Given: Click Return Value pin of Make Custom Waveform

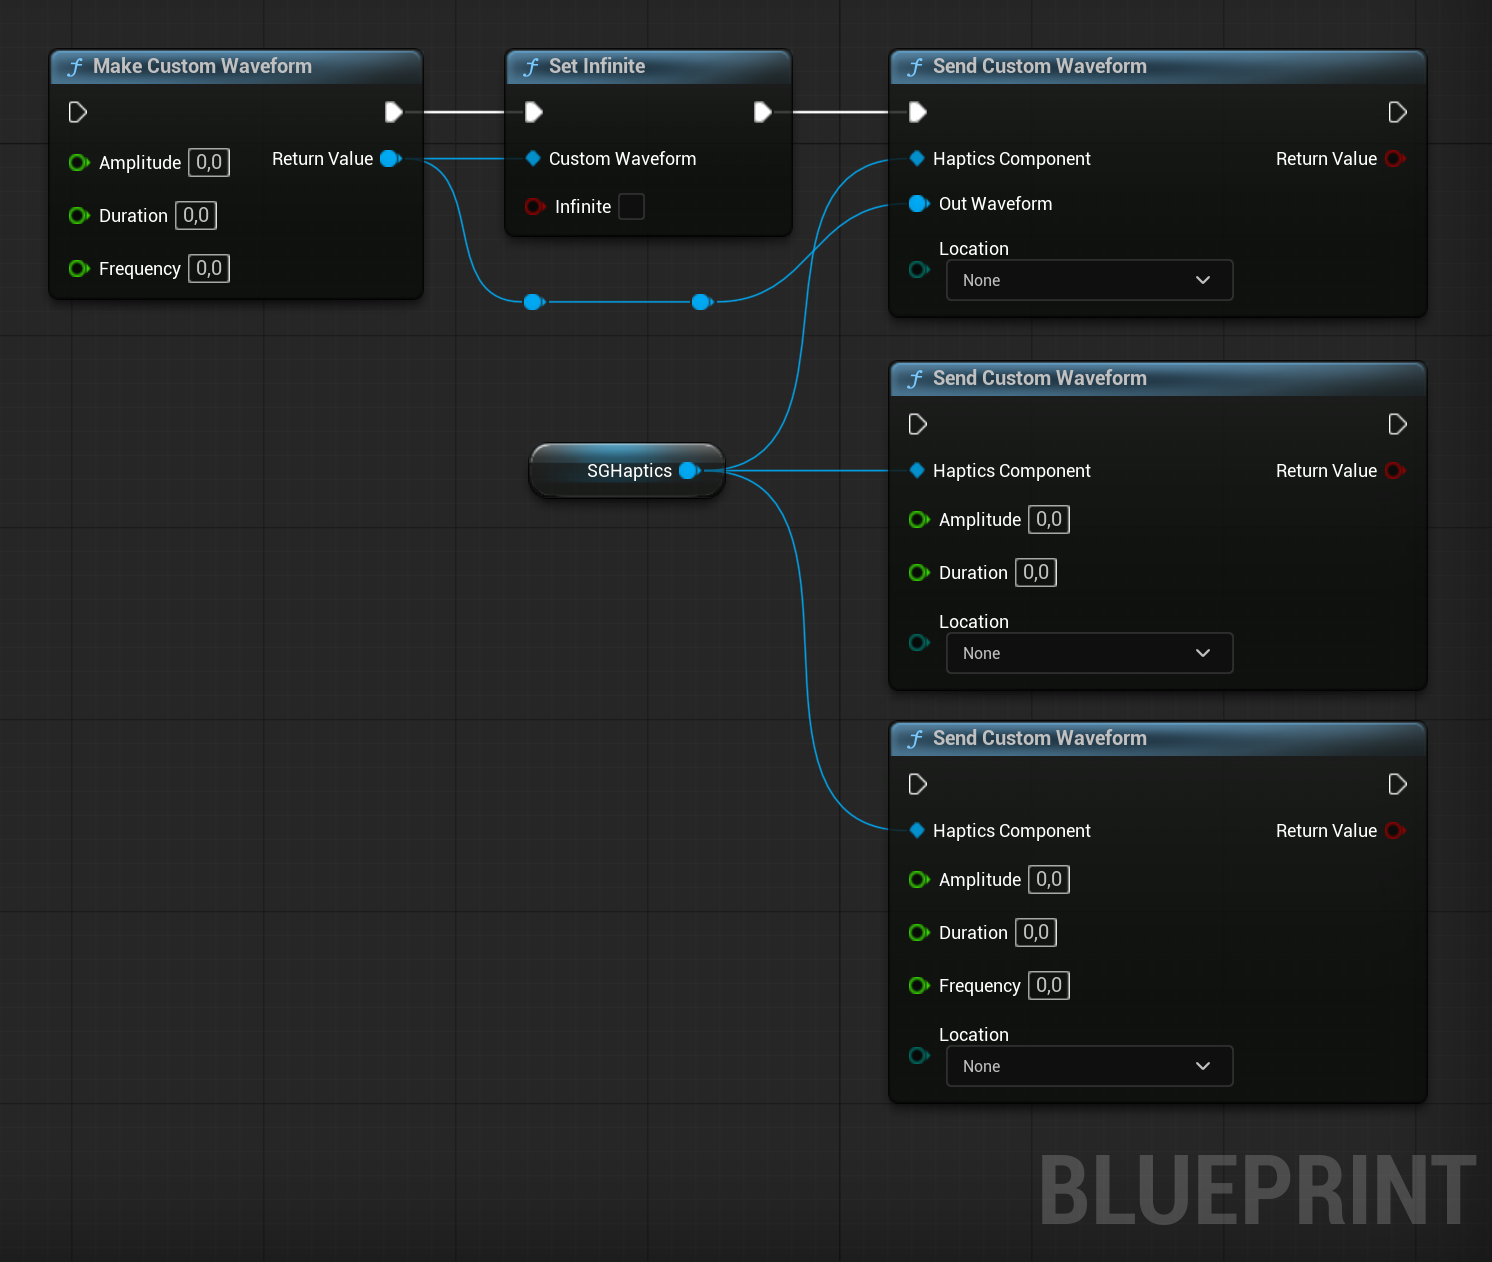Looking at the screenshot, I should (391, 158).
